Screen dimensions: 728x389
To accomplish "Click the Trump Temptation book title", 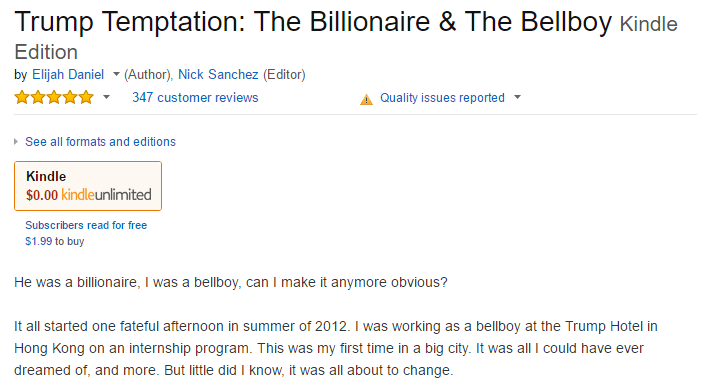I will pos(313,22).
